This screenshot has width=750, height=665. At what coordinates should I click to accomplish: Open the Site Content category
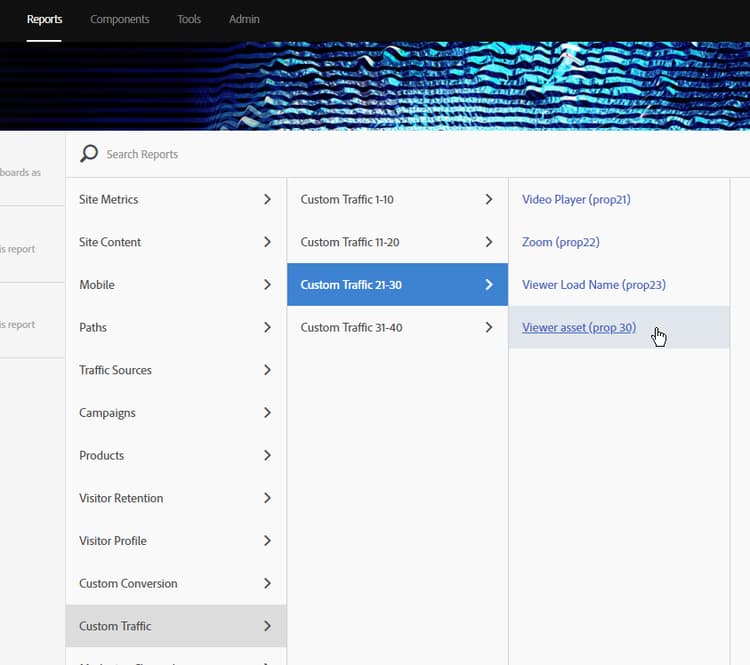point(176,242)
